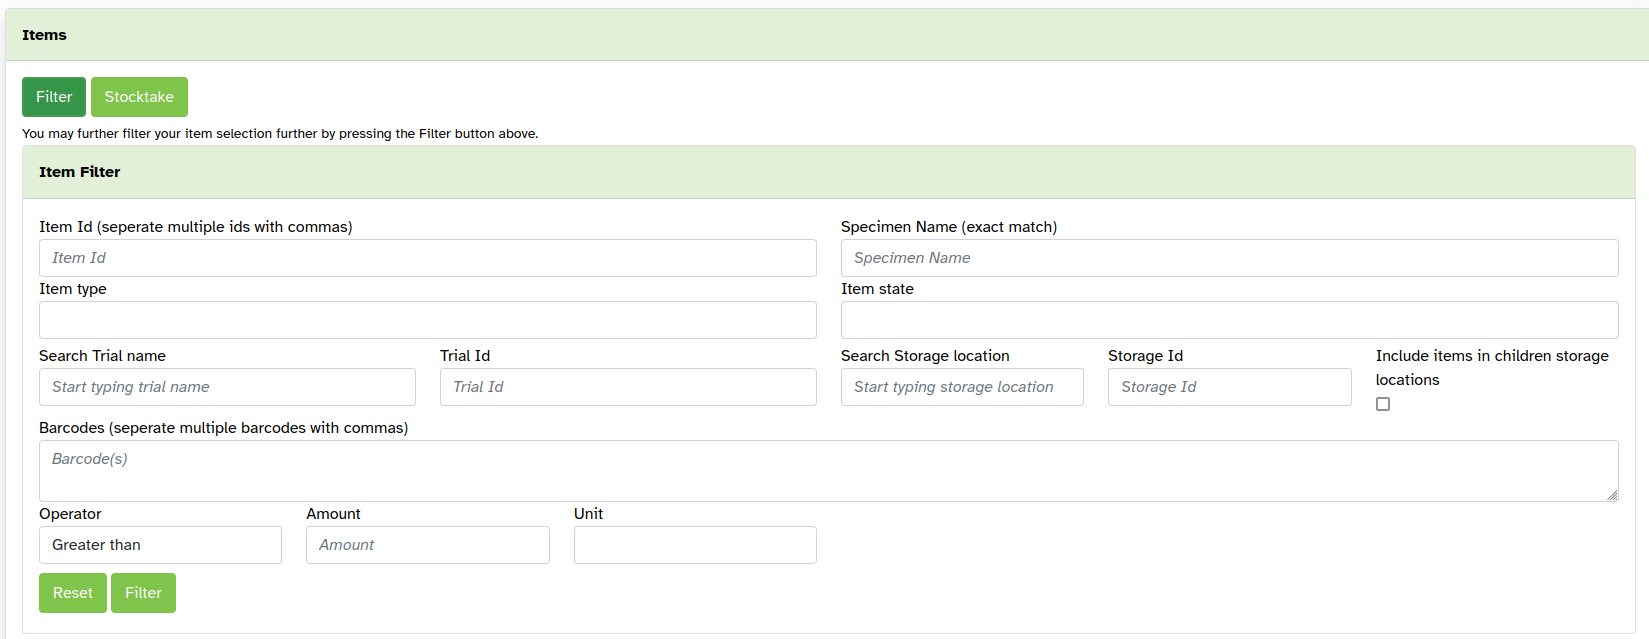This screenshot has height=639, width=1649.
Task: Expand the Item state selector
Action: click(x=1229, y=320)
